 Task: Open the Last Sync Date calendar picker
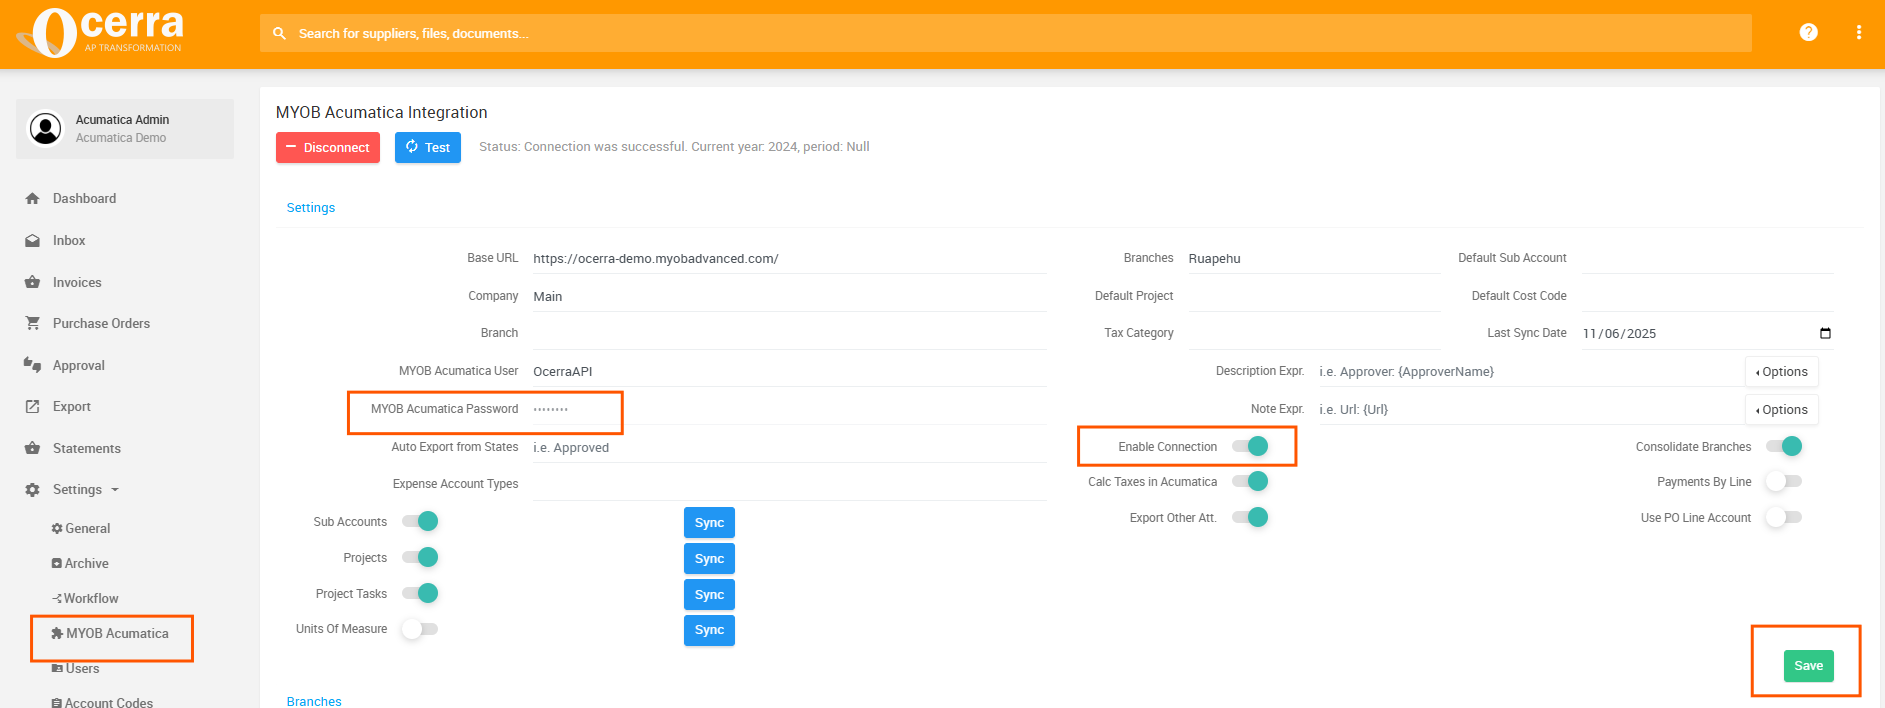tap(1825, 333)
